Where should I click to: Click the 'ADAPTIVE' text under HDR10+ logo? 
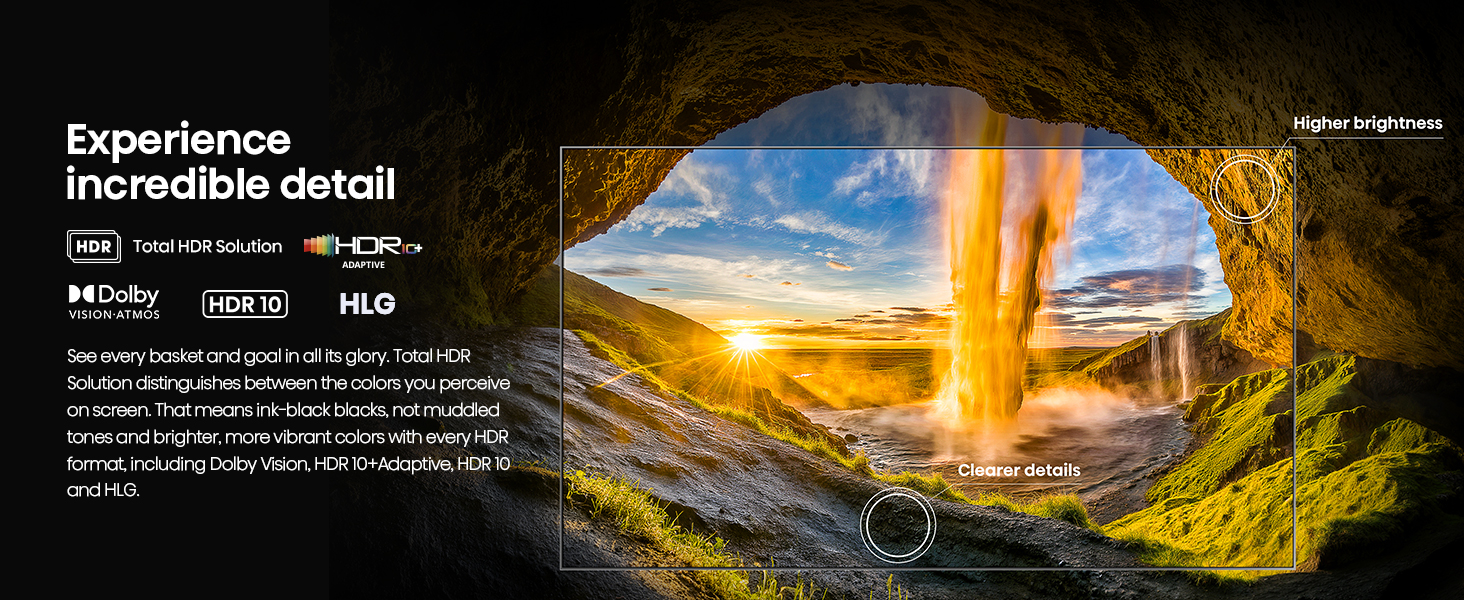364,266
